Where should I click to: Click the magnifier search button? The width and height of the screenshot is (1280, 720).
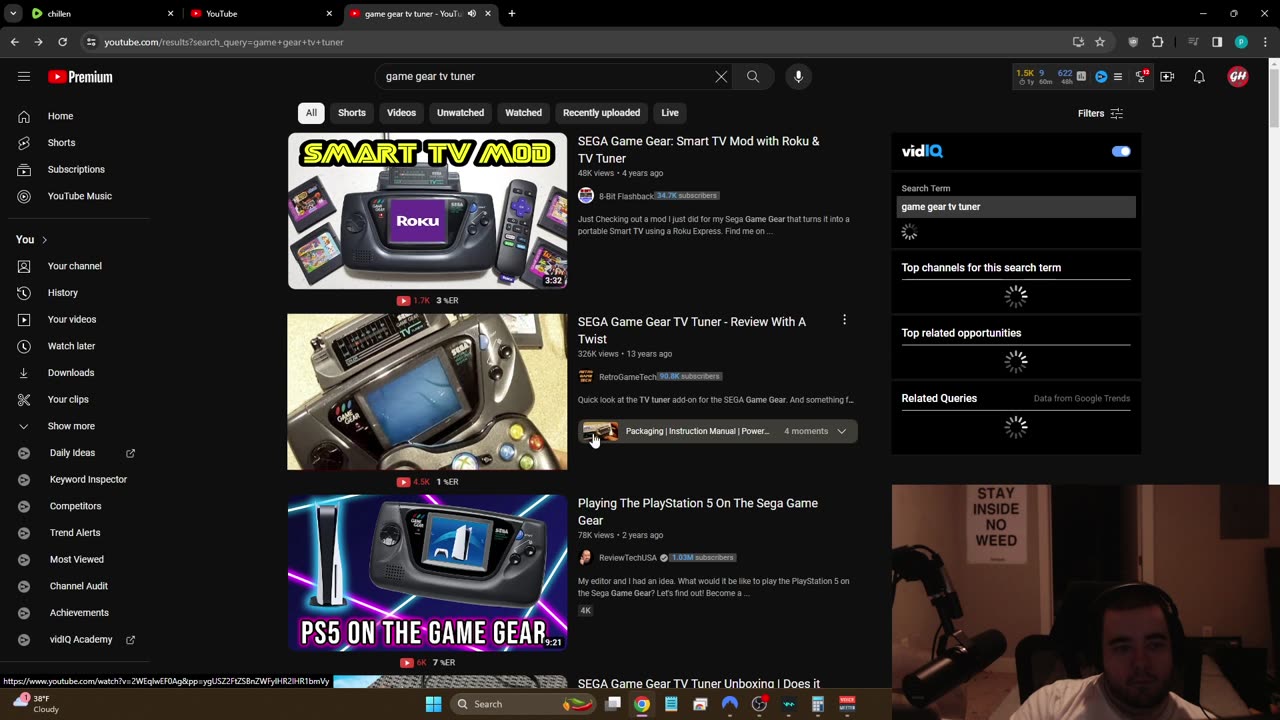point(753,76)
